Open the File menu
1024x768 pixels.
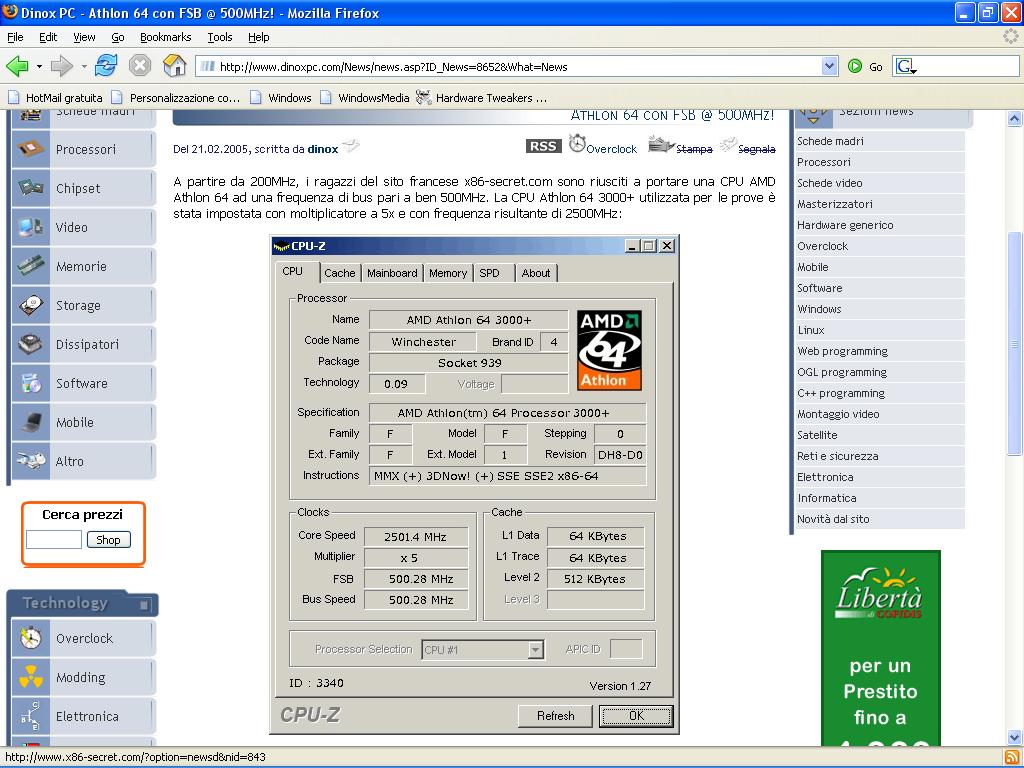coord(15,37)
